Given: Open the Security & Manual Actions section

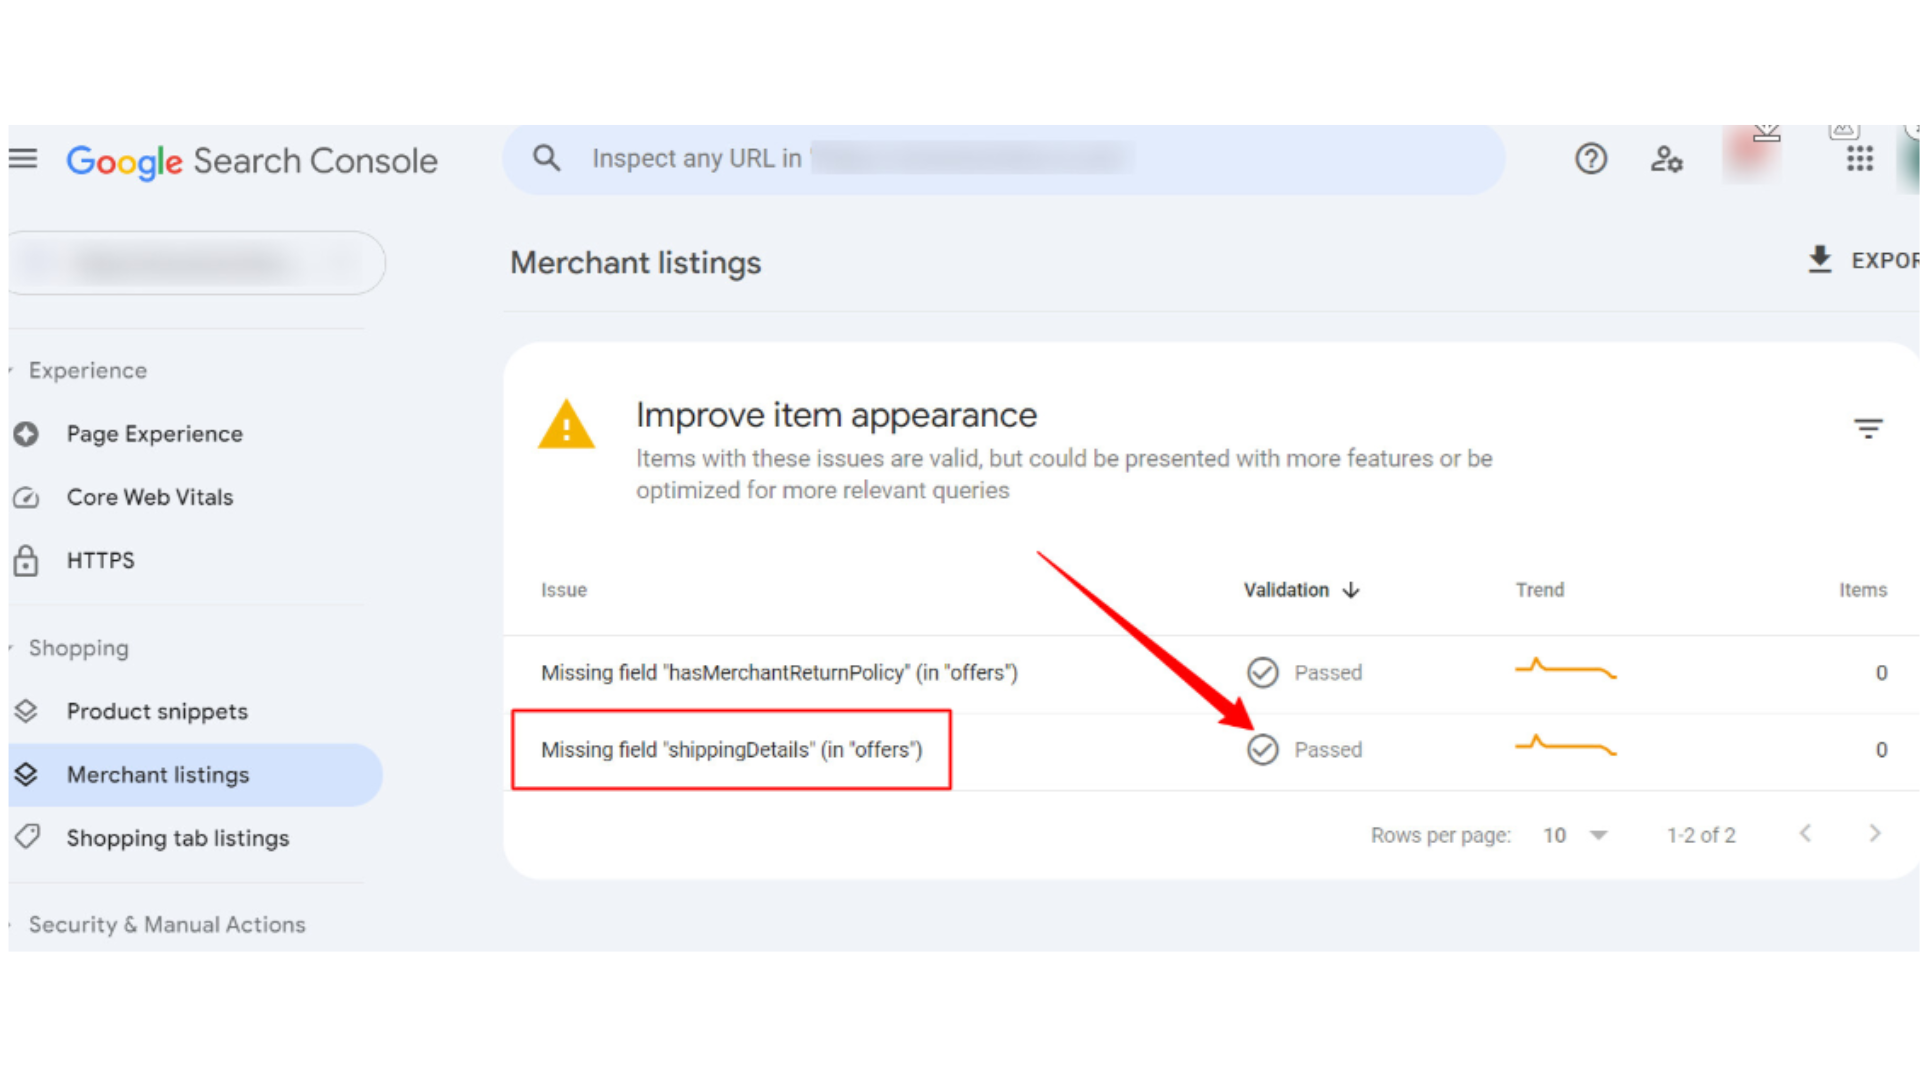Looking at the screenshot, I should click(x=168, y=924).
